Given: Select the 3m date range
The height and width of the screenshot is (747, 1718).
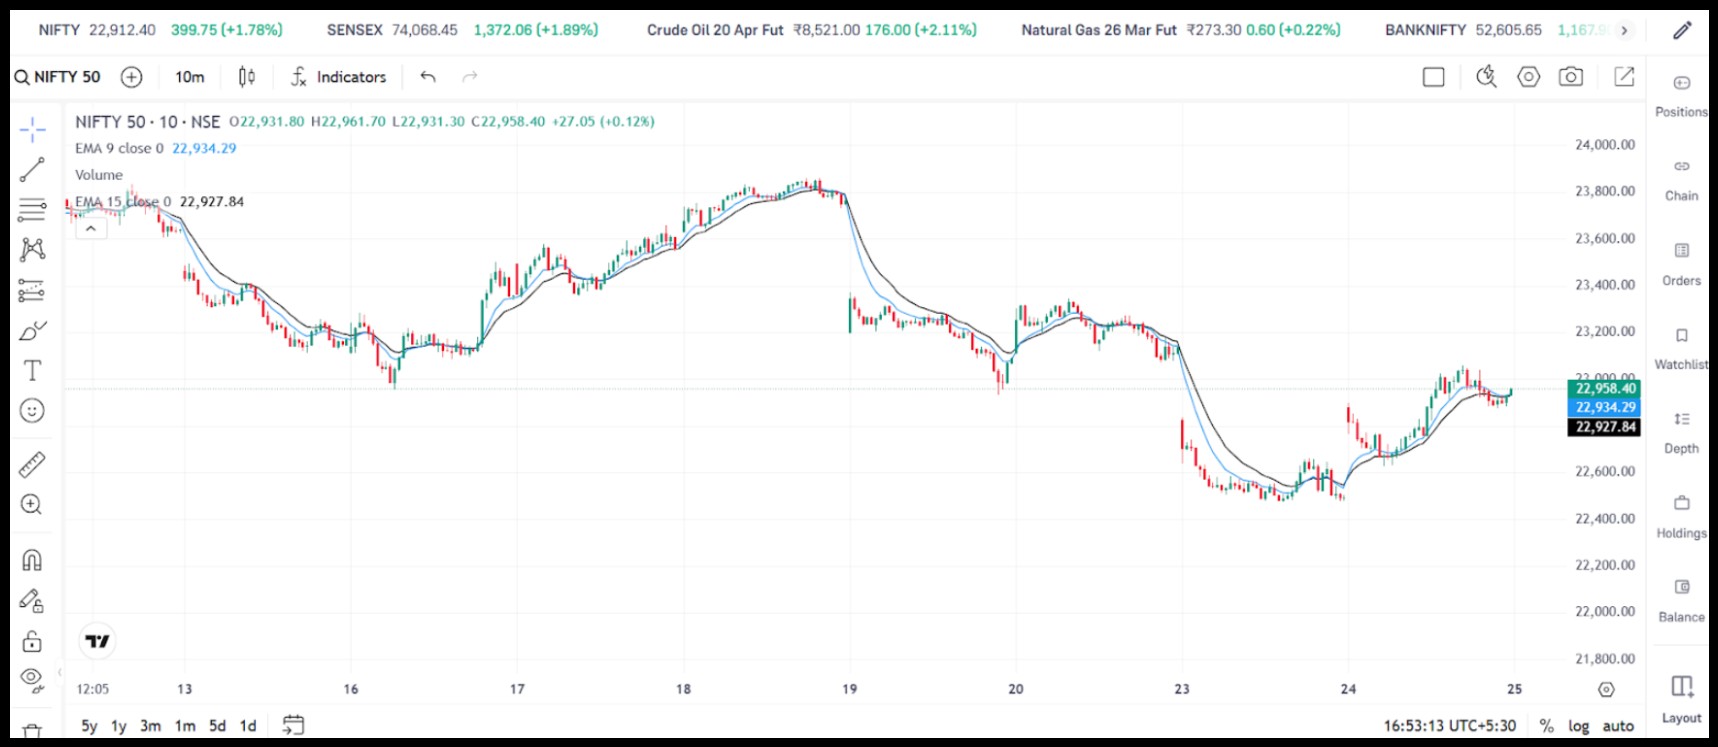Looking at the screenshot, I should coord(151,726).
